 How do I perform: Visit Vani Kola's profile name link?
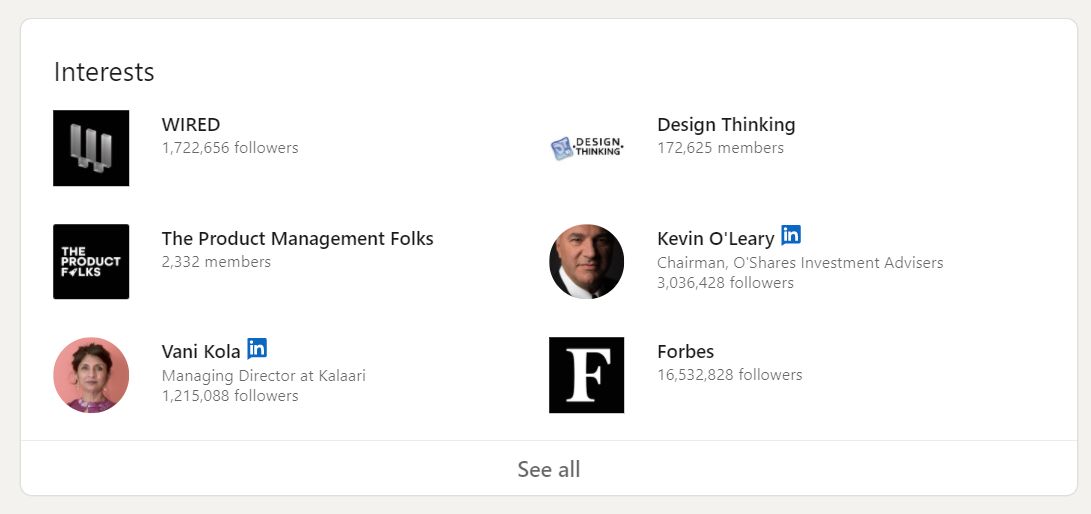(x=201, y=351)
